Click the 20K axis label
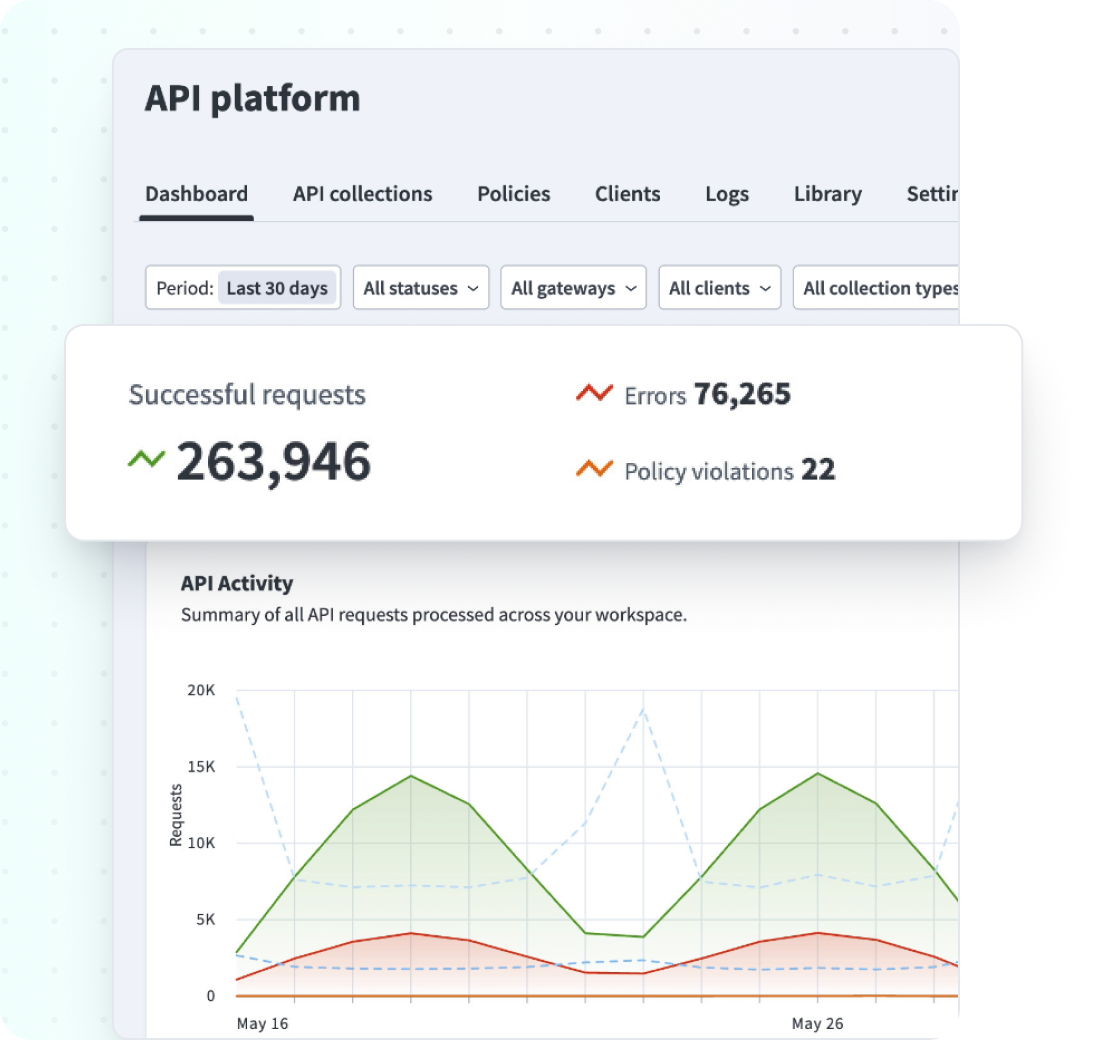 coord(201,690)
